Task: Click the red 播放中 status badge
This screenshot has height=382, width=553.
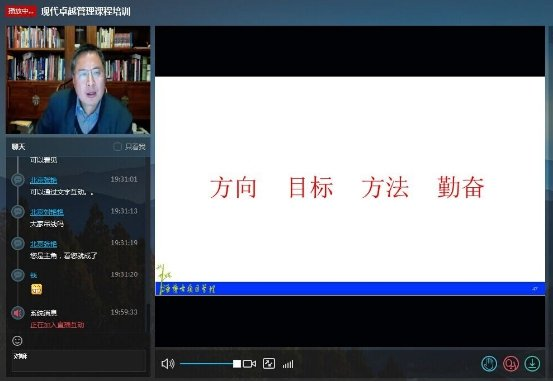Action: 20,11
